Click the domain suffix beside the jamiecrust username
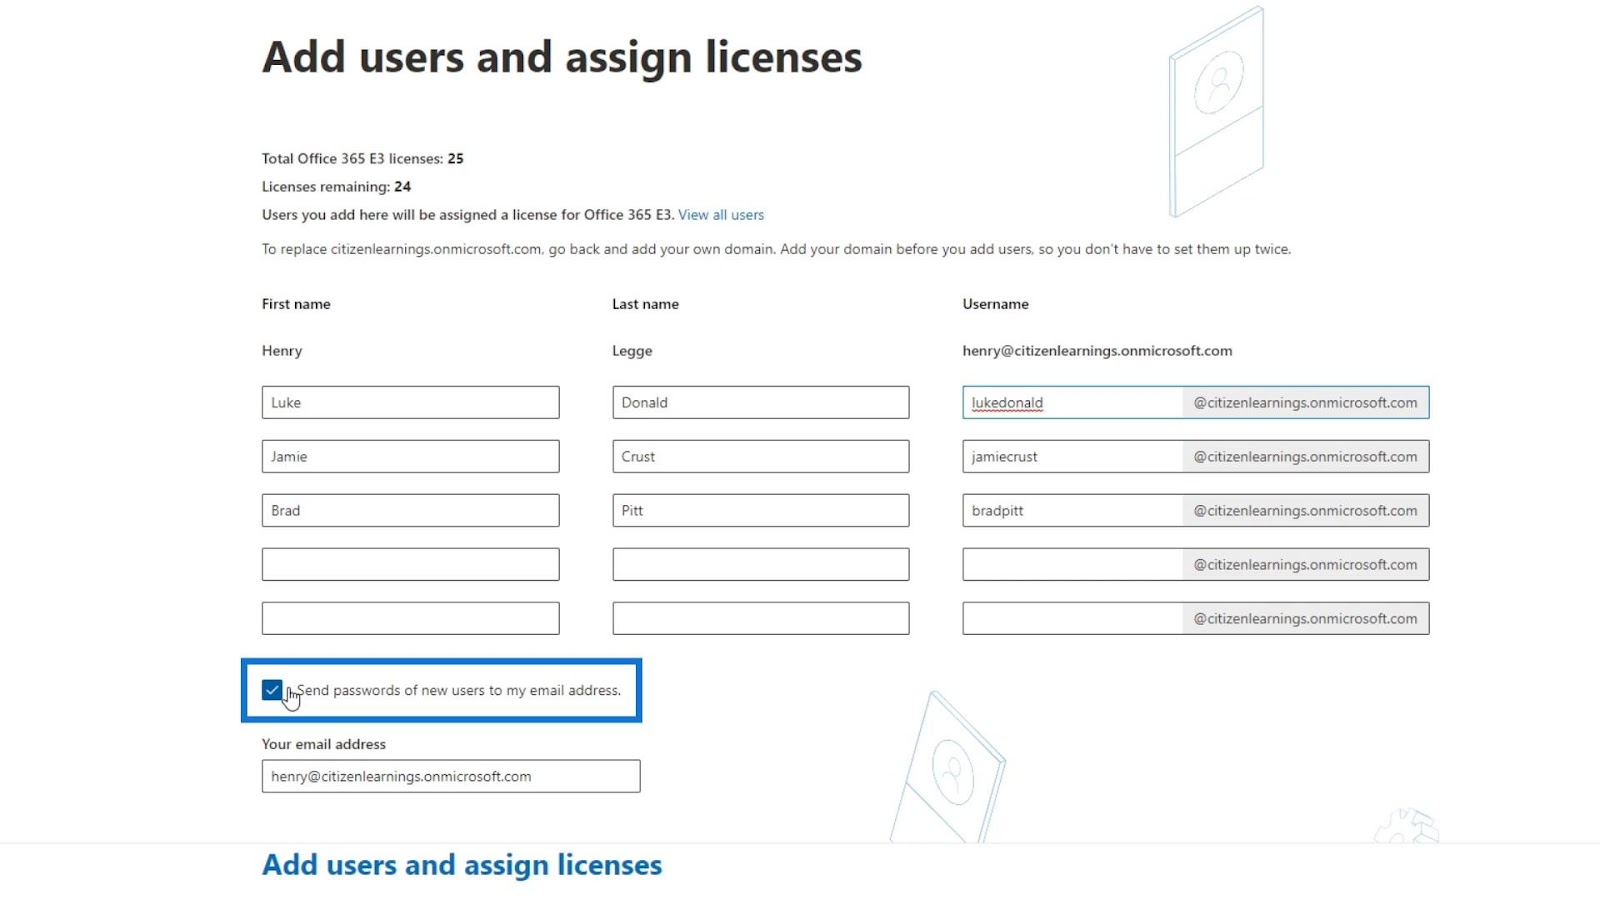Screen dimensions: 1600x900 point(1306,457)
